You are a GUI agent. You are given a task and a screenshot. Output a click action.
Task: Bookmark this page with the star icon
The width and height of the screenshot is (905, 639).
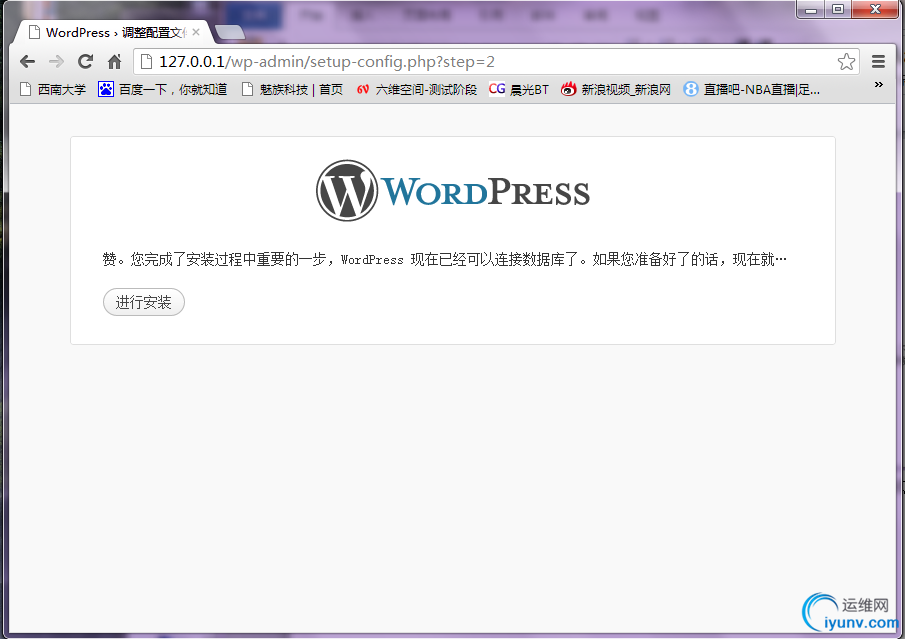[x=846, y=61]
